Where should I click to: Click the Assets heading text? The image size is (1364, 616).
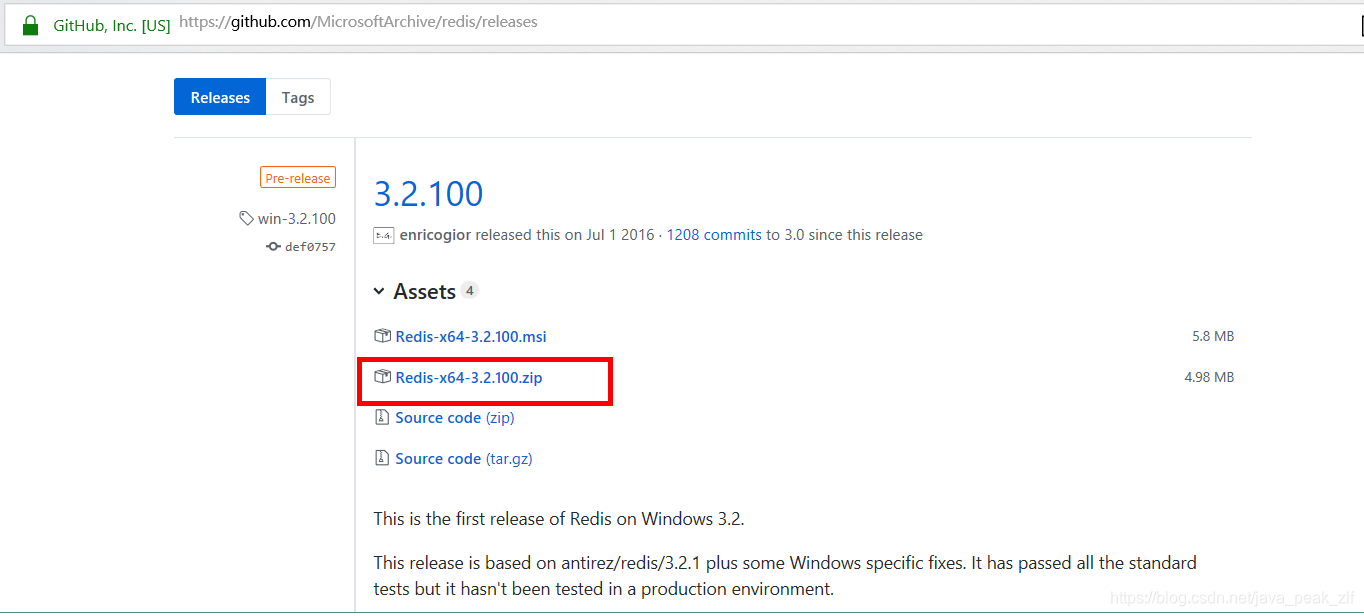click(x=425, y=291)
